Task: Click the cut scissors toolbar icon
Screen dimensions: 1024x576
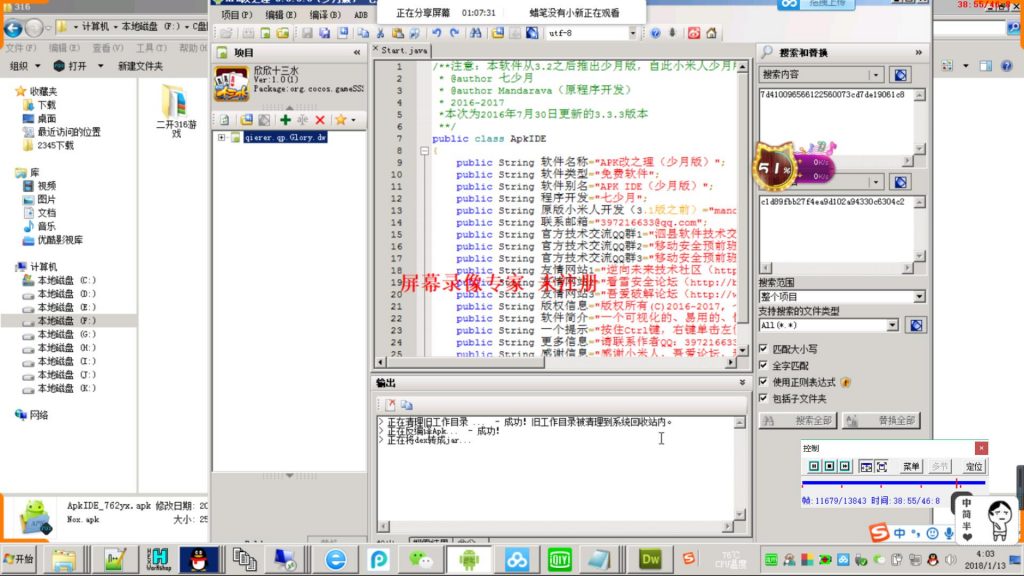Action: tap(380, 33)
